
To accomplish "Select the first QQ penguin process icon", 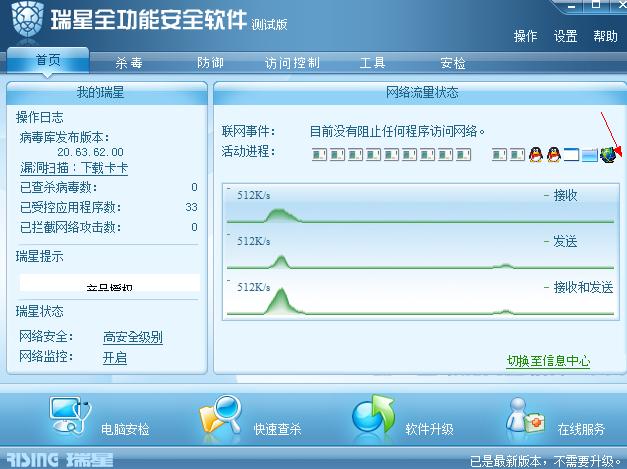I will 536,154.
